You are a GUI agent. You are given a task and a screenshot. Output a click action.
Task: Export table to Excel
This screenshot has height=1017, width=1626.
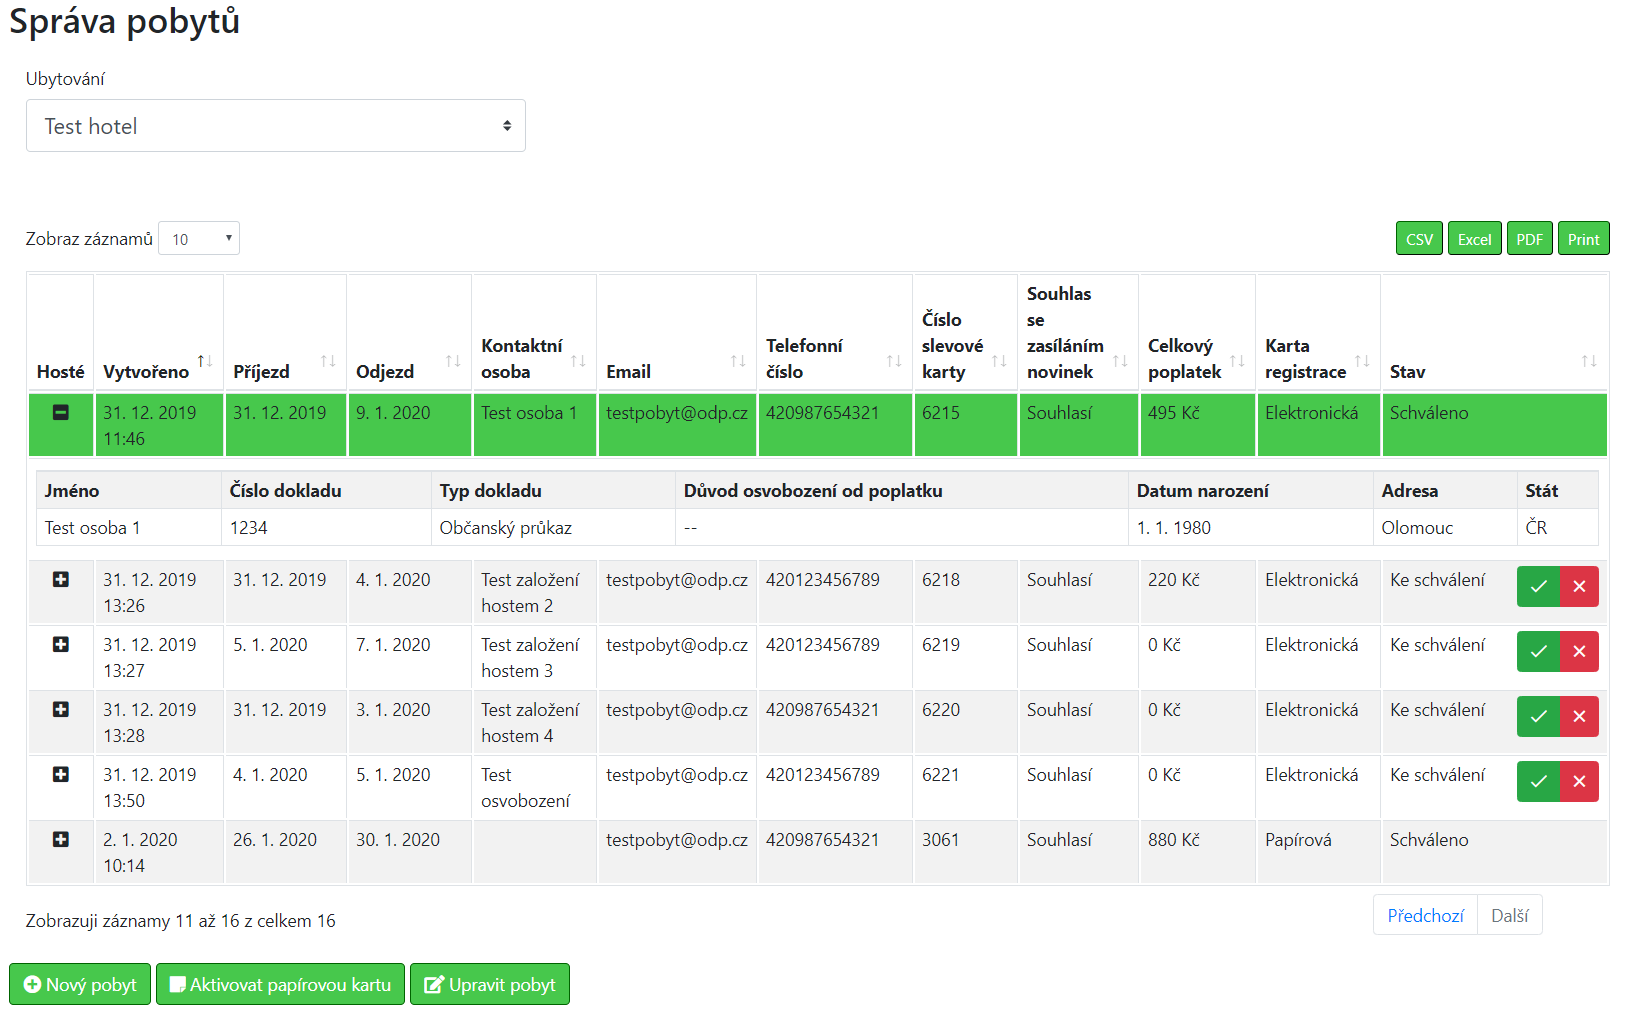pyautogui.click(x=1474, y=238)
